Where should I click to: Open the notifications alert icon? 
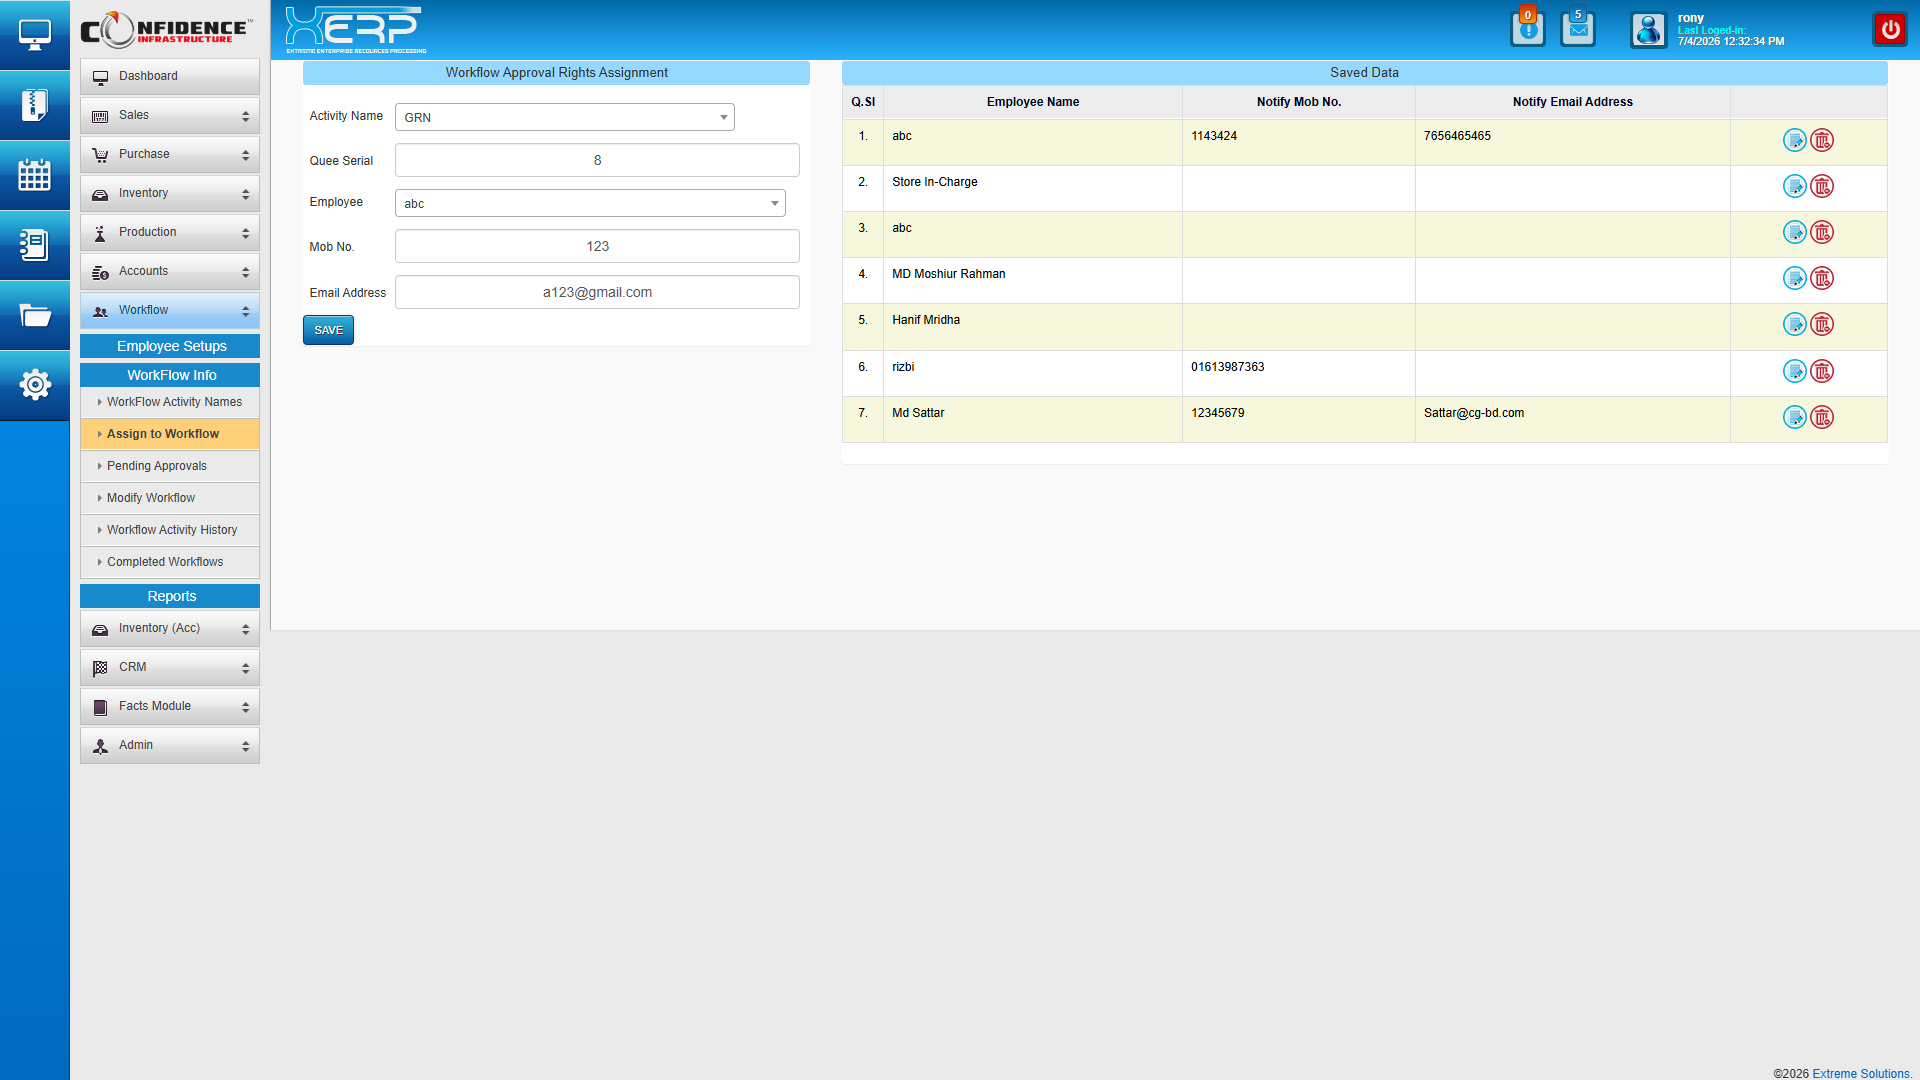[1527, 28]
